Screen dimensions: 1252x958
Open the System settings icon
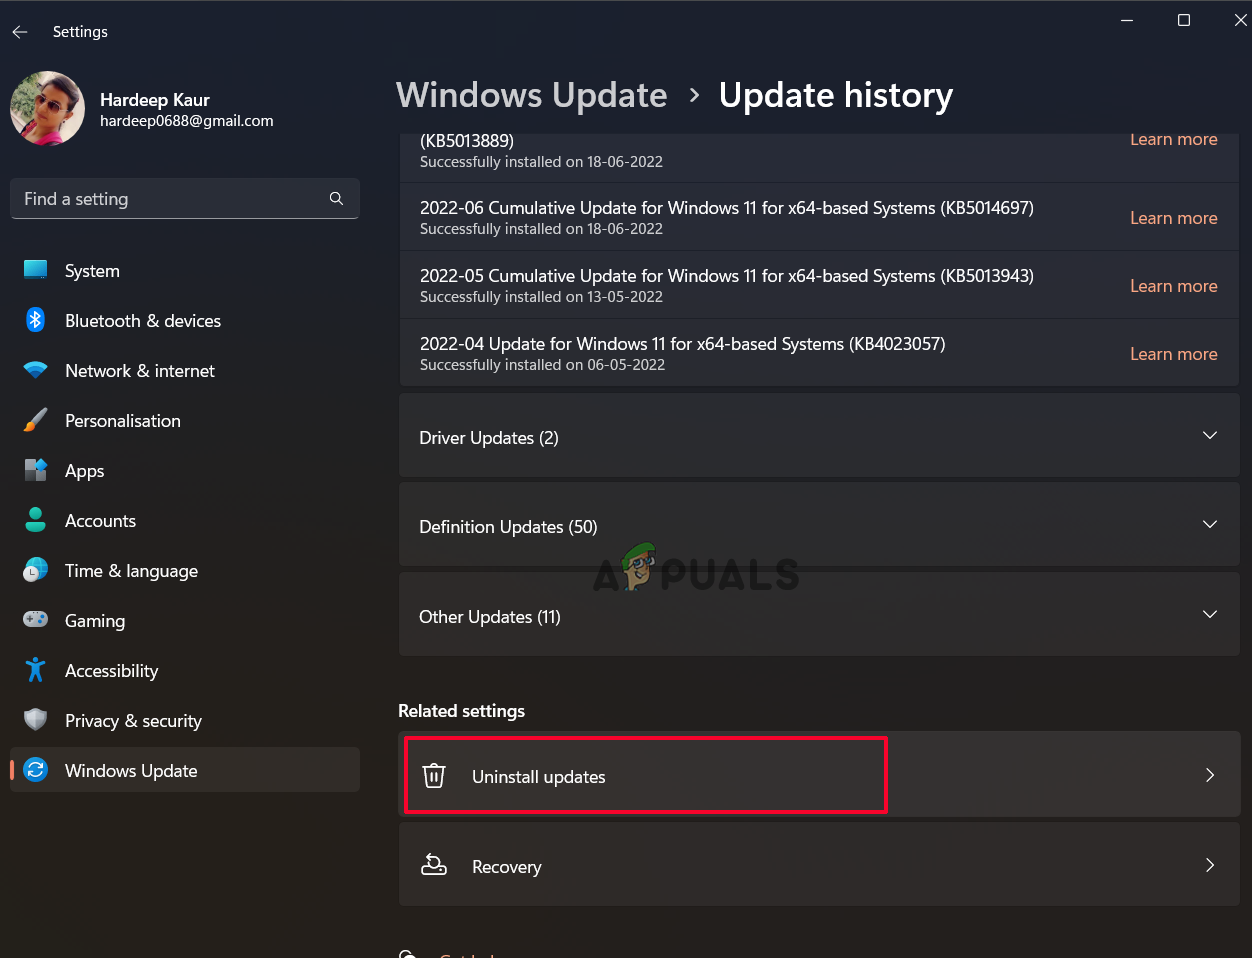click(36, 270)
